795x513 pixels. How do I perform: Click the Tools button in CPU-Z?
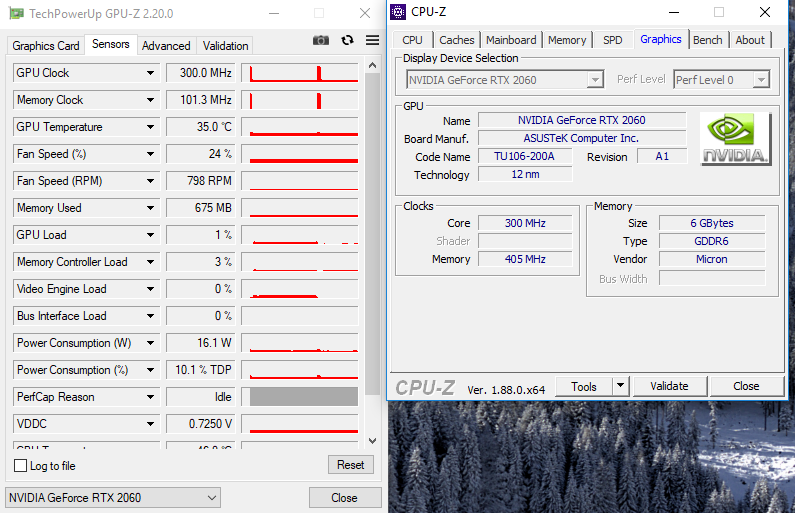click(x=584, y=386)
